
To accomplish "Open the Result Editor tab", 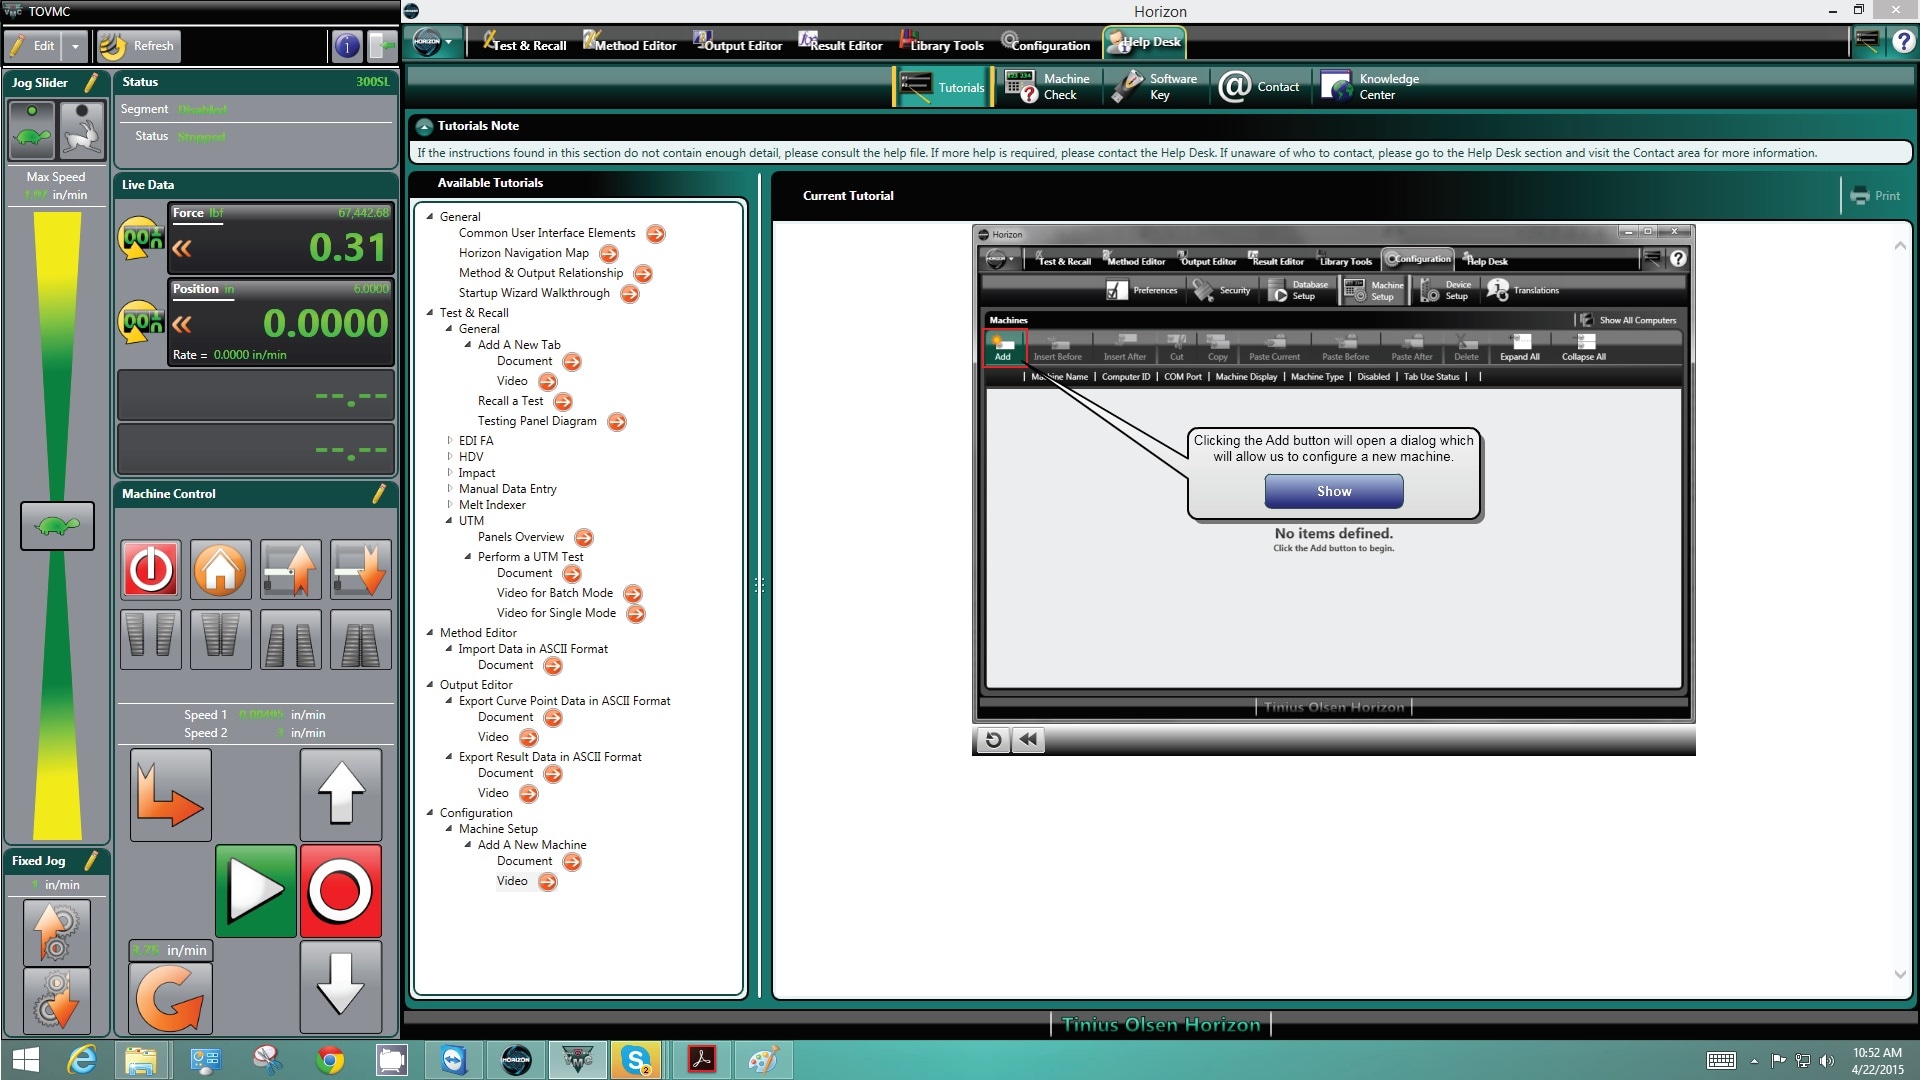I will (840, 44).
